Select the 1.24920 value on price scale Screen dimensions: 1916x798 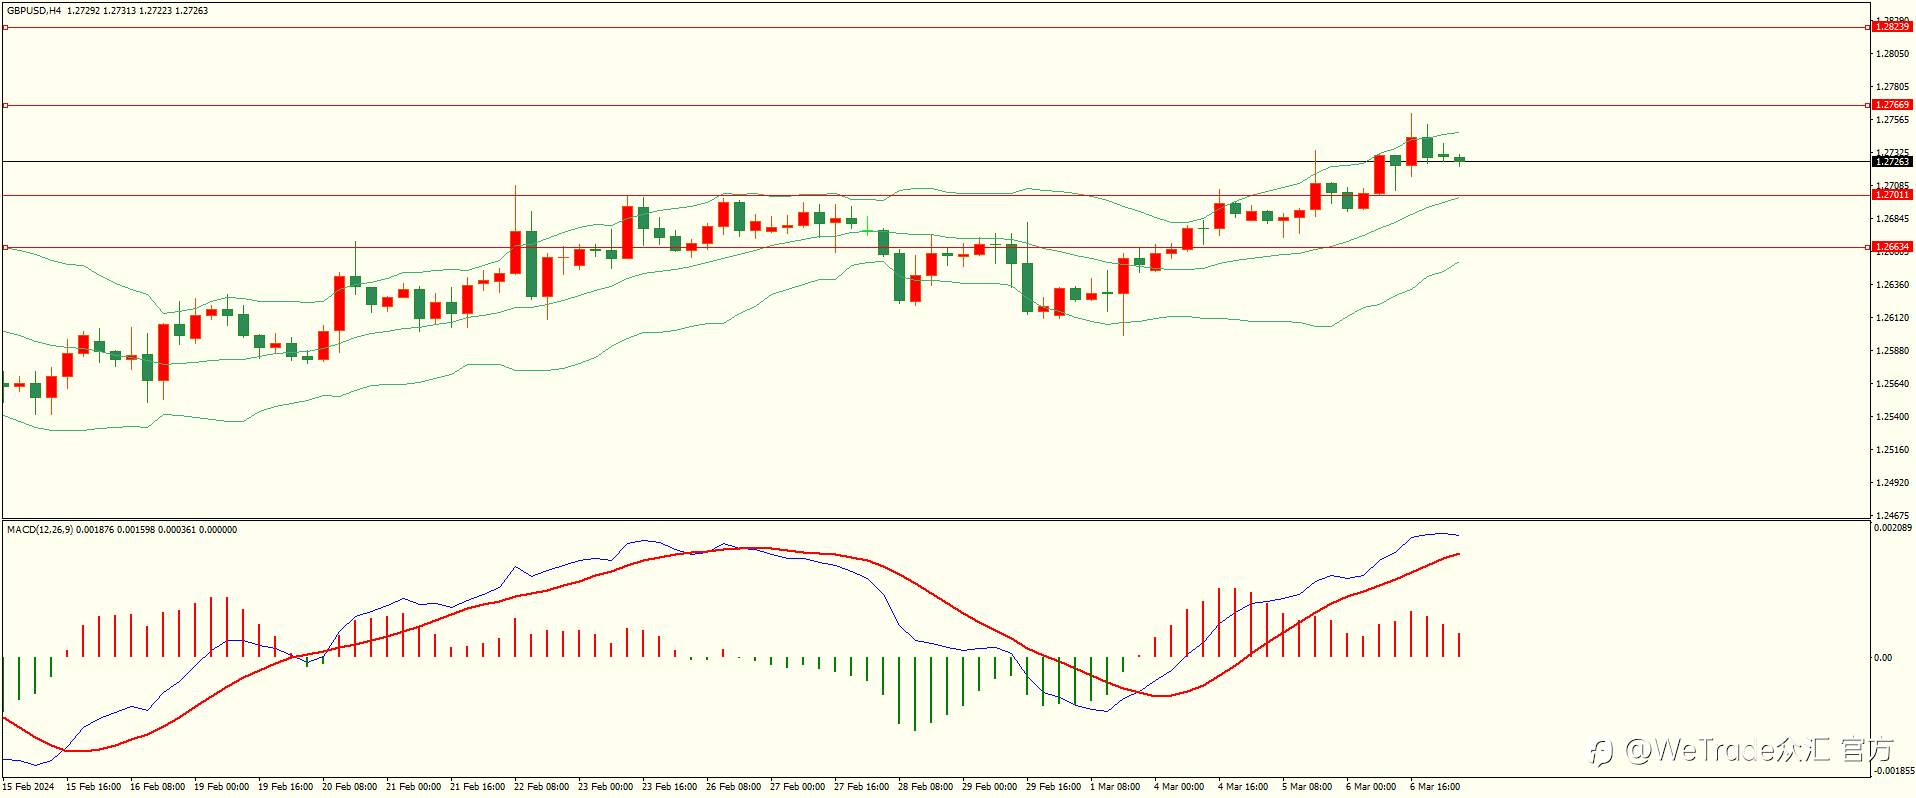click(1893, 483)
